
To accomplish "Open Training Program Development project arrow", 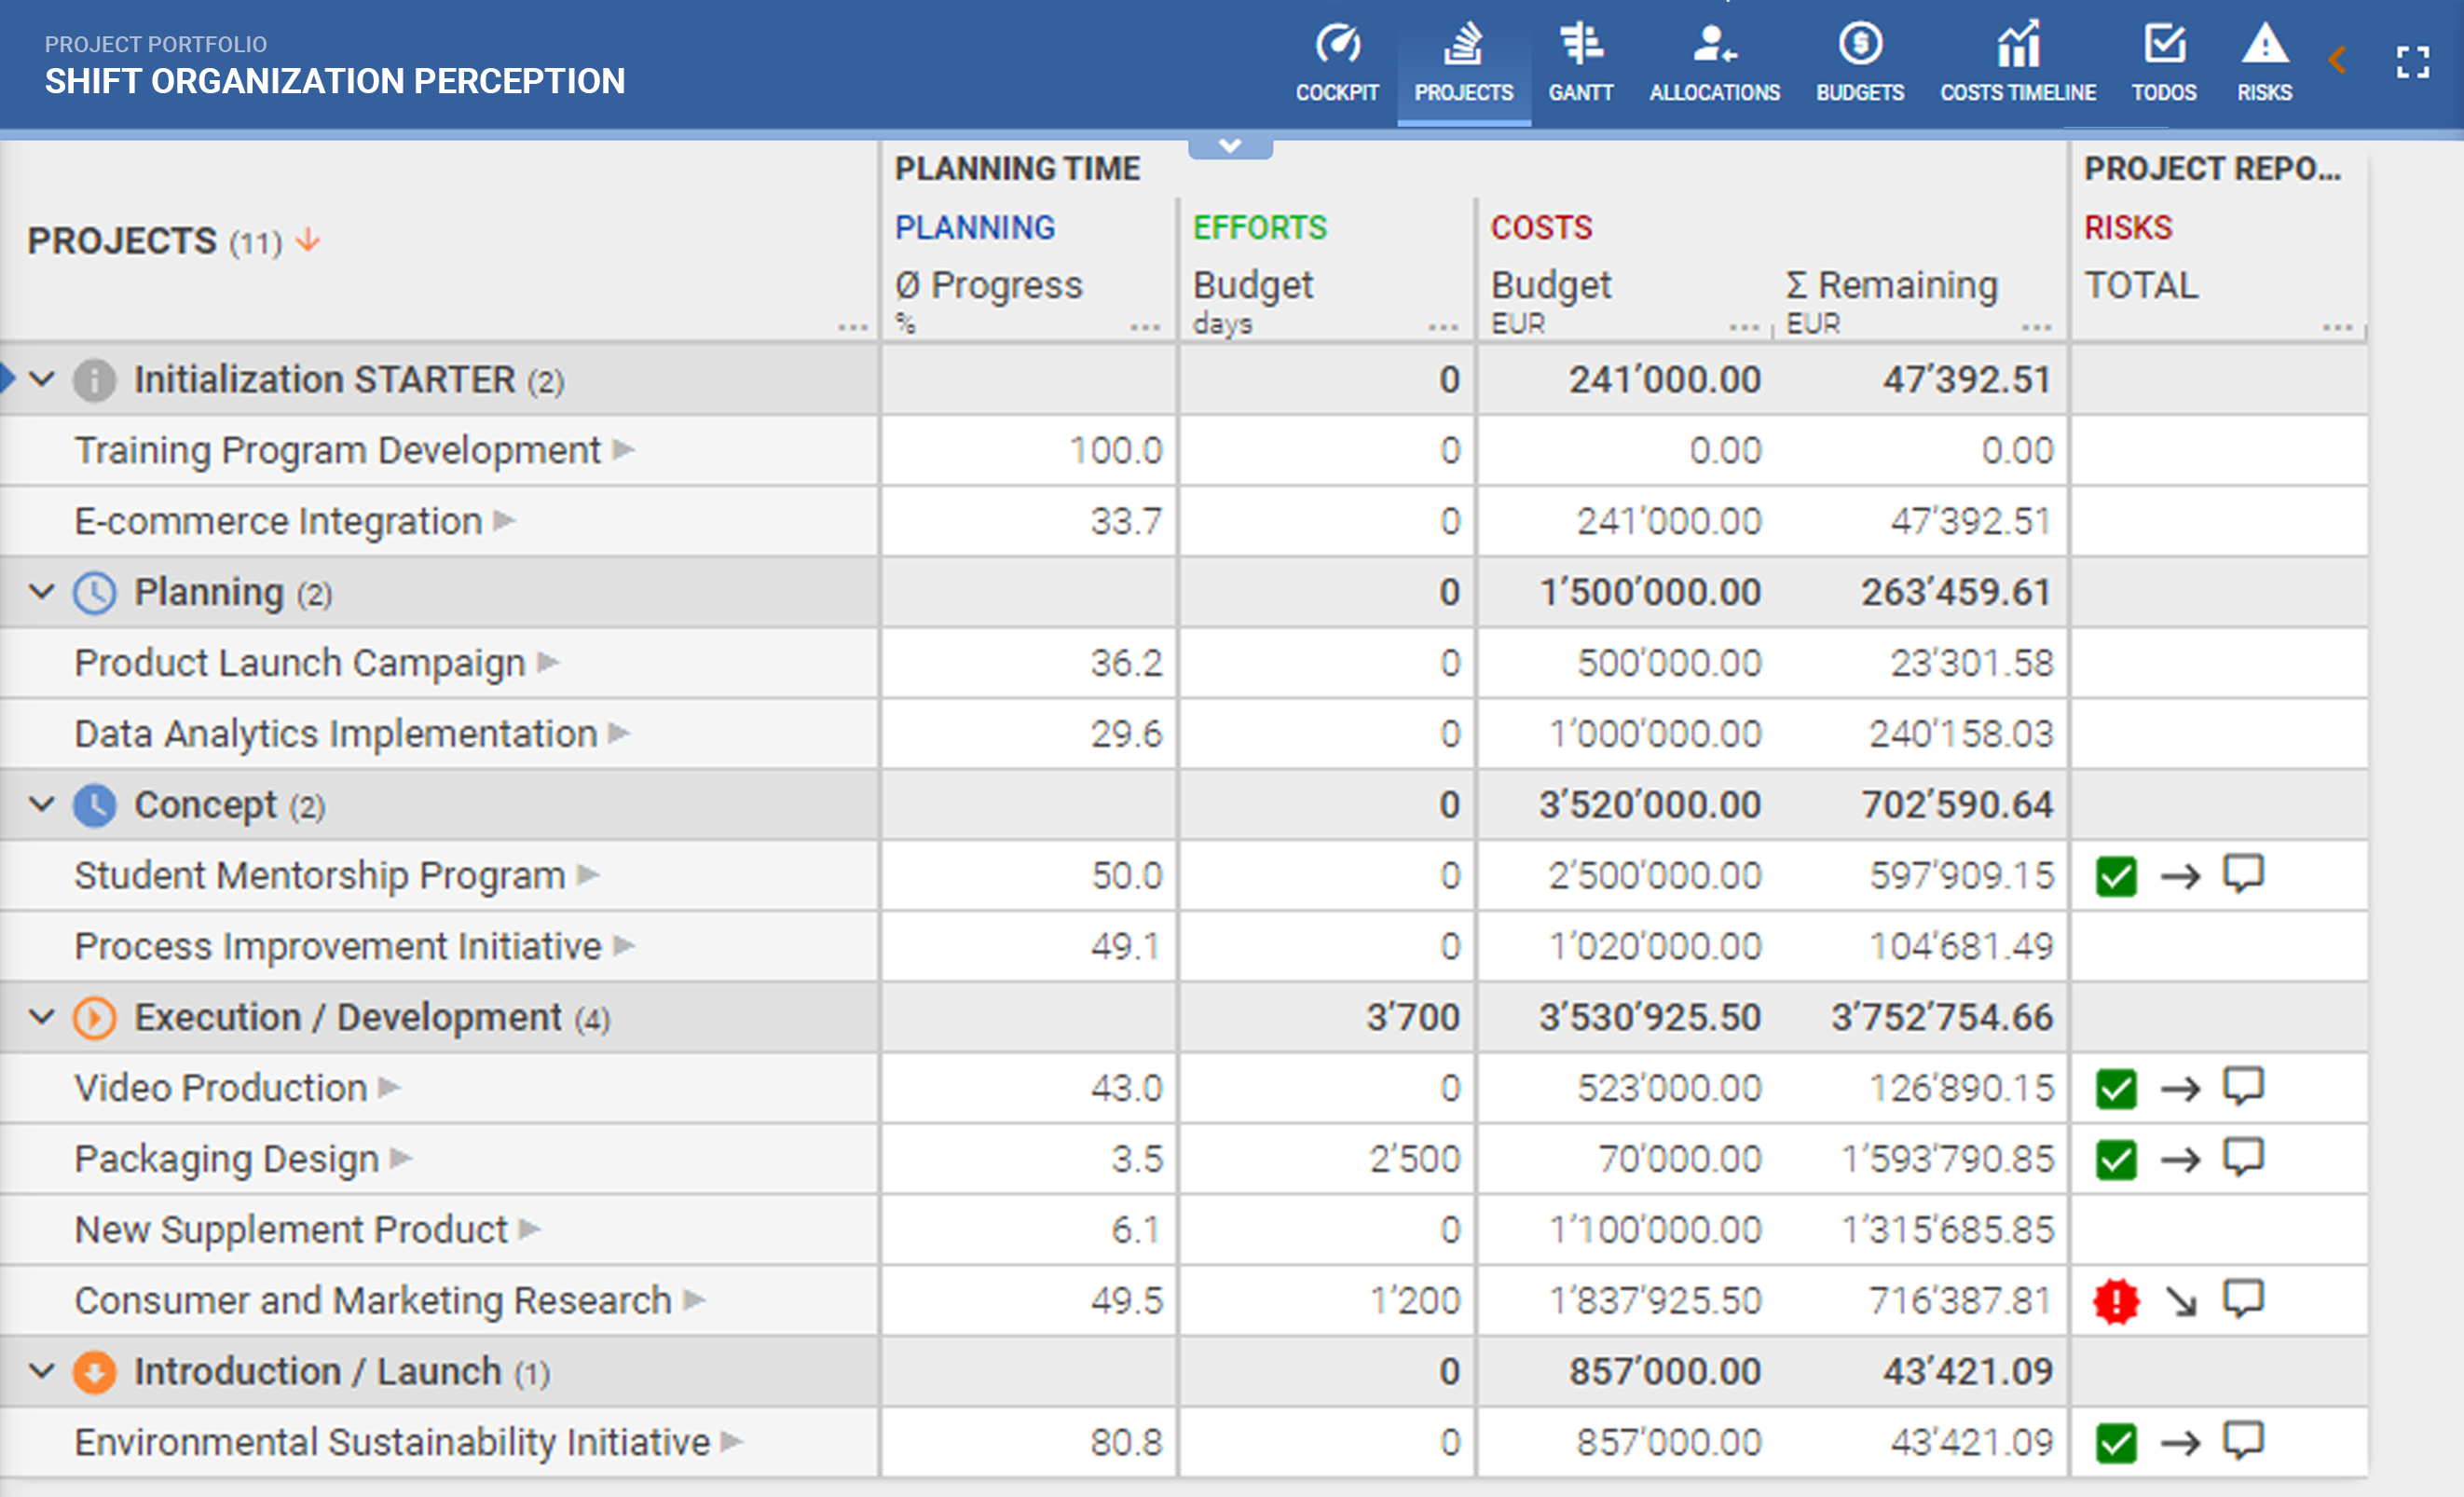I will pos(624,450).
